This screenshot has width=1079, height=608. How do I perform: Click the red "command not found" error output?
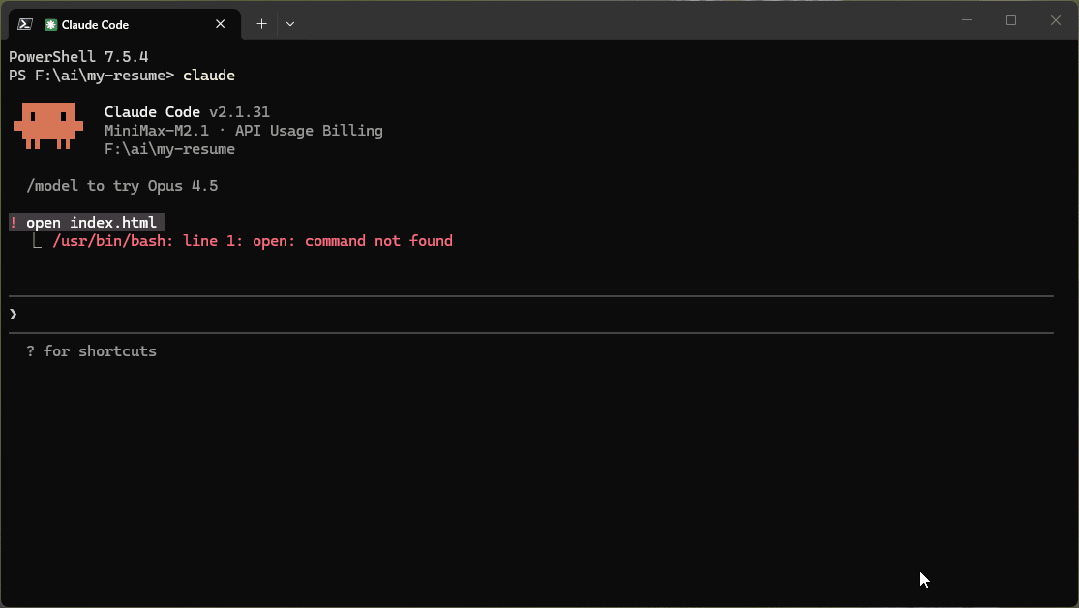(x=253, y=241)
